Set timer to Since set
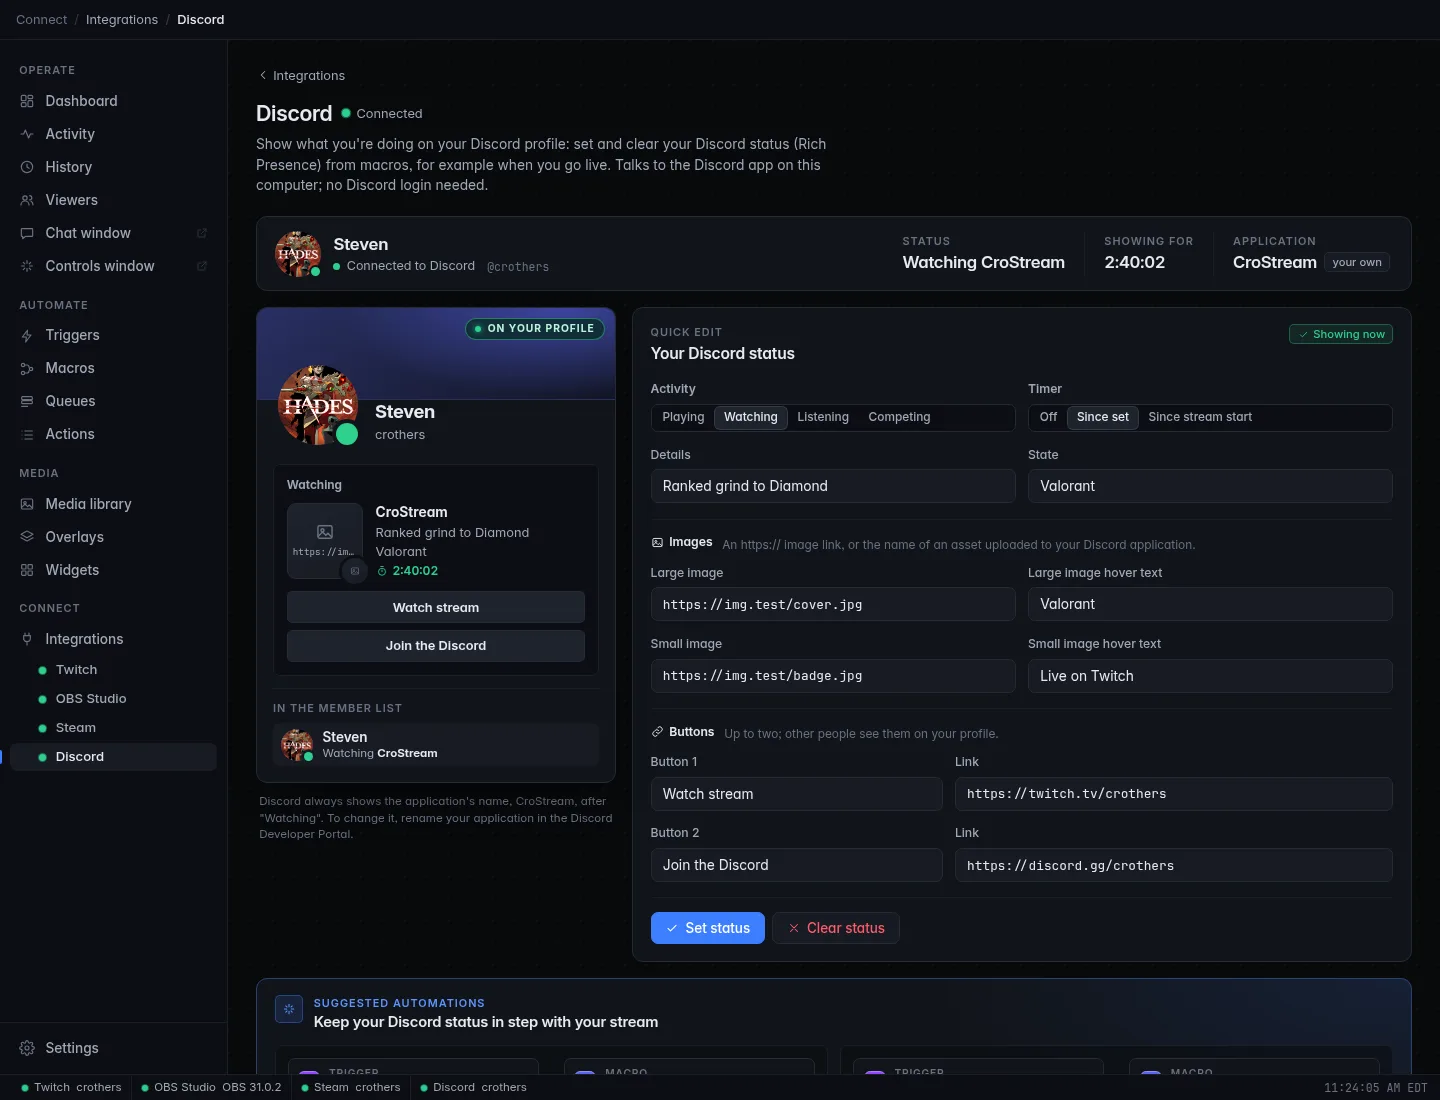The image size is (1440, 1100). click(1103, 417)
